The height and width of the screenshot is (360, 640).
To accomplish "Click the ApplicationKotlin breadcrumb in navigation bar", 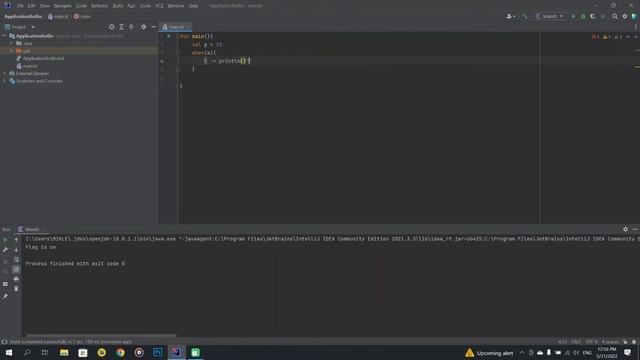I will pos(23,16).
